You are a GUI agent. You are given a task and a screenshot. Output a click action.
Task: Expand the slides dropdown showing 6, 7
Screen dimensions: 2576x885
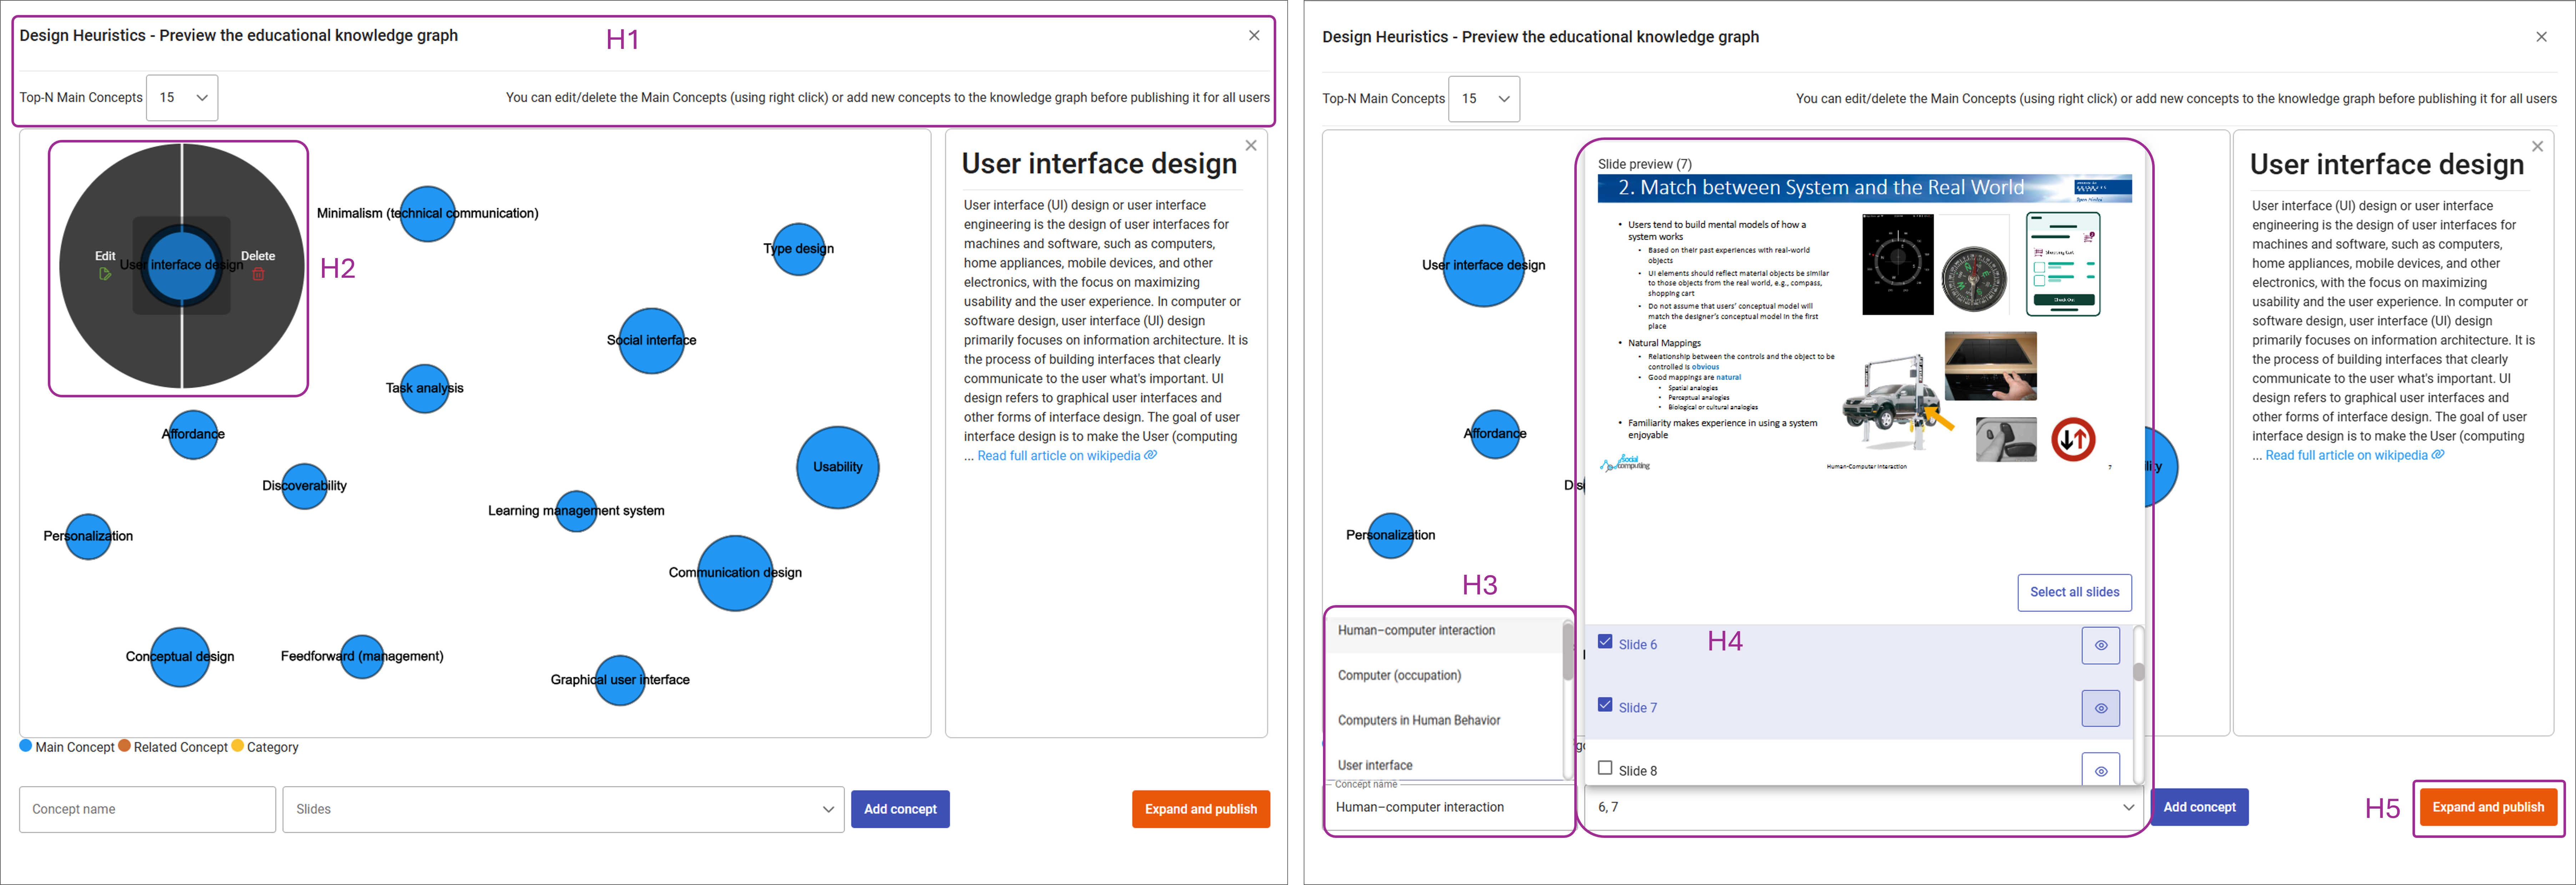(1864, 807)
